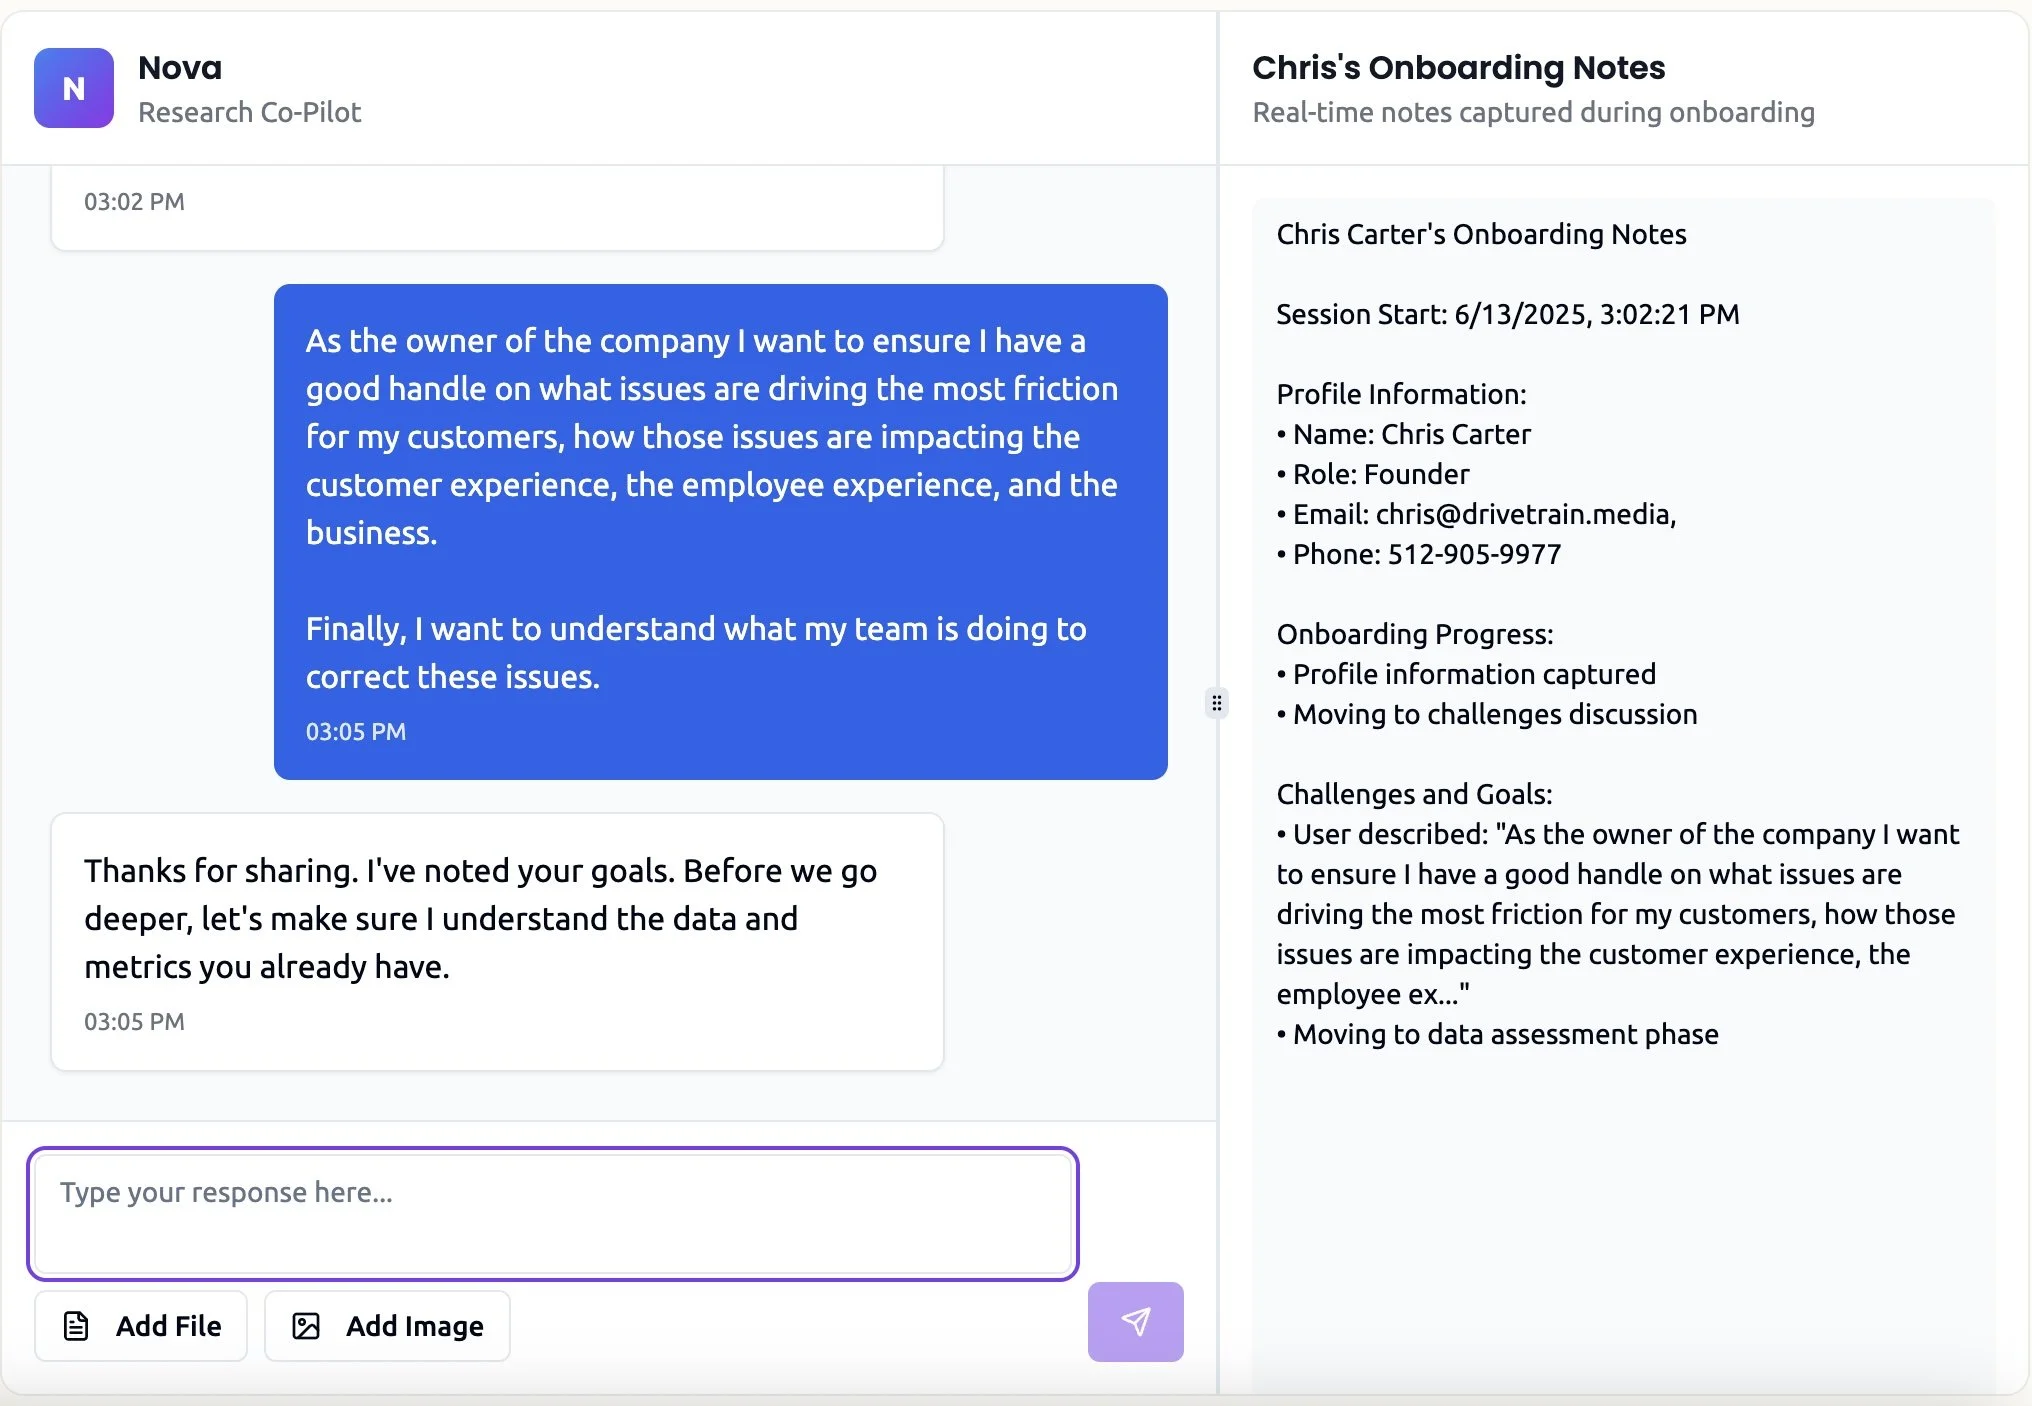Viewport: 2032px width, 1406px height.
Task: Focus the "Type your response here" field
Action: tap(552, 1213)
